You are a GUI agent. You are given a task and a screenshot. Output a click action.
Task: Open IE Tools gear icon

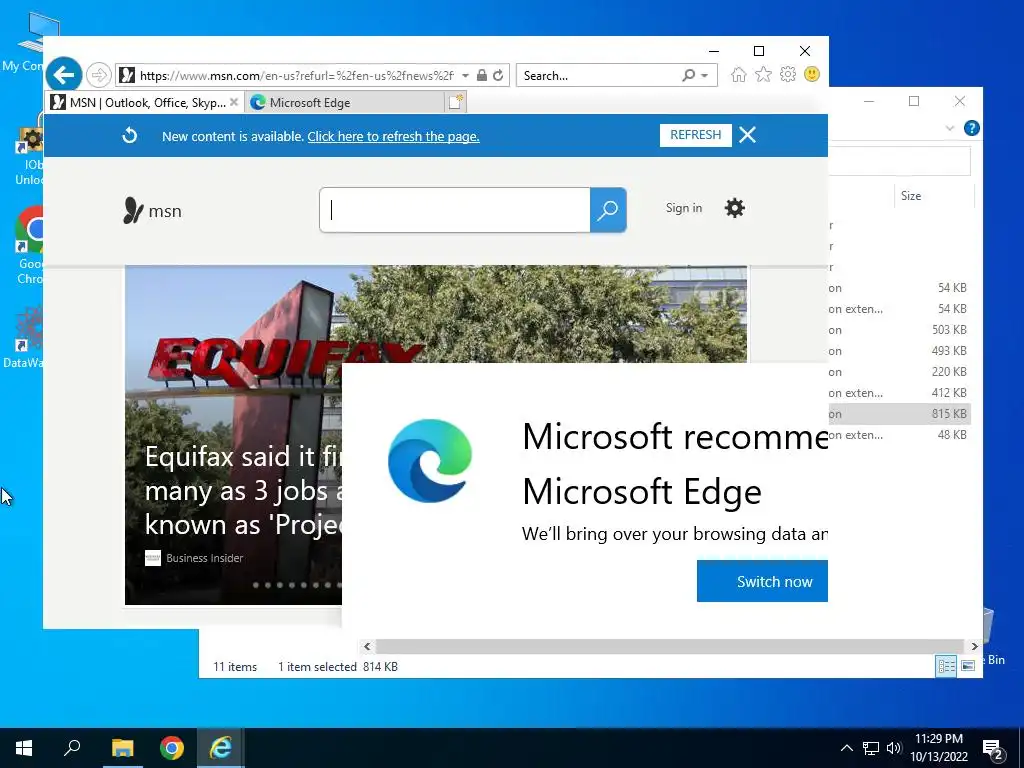pyautogui.click(x=788, y=74)
